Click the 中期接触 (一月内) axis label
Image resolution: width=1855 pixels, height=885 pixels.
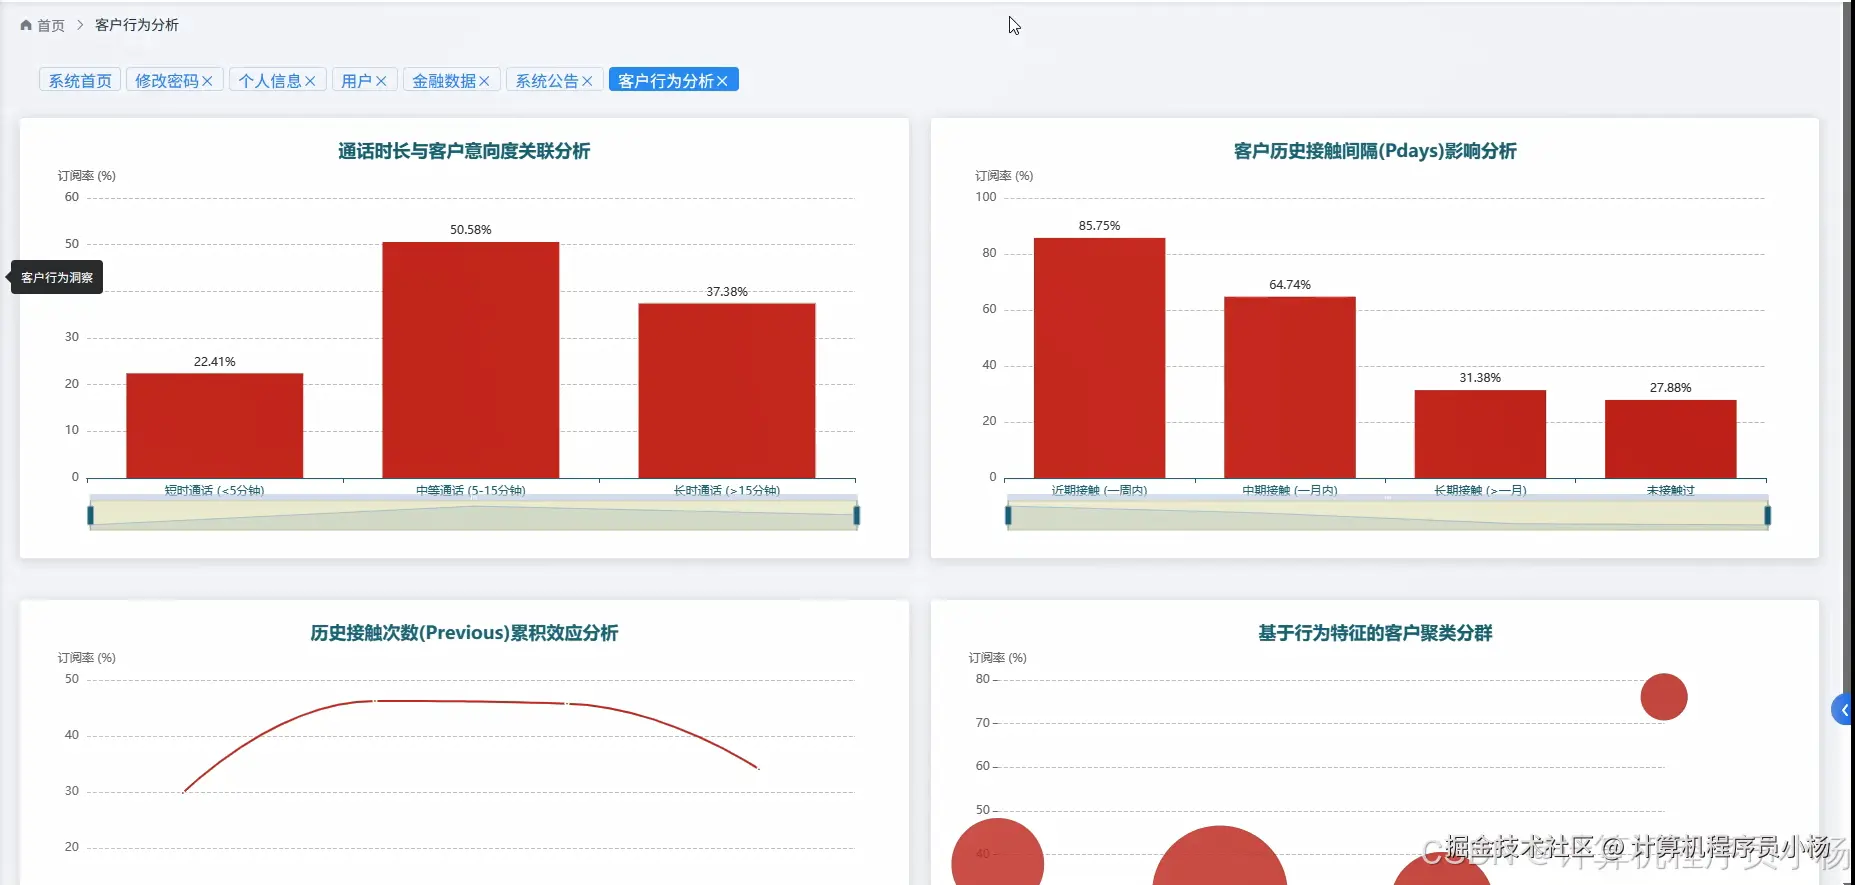click(1290, 490)
